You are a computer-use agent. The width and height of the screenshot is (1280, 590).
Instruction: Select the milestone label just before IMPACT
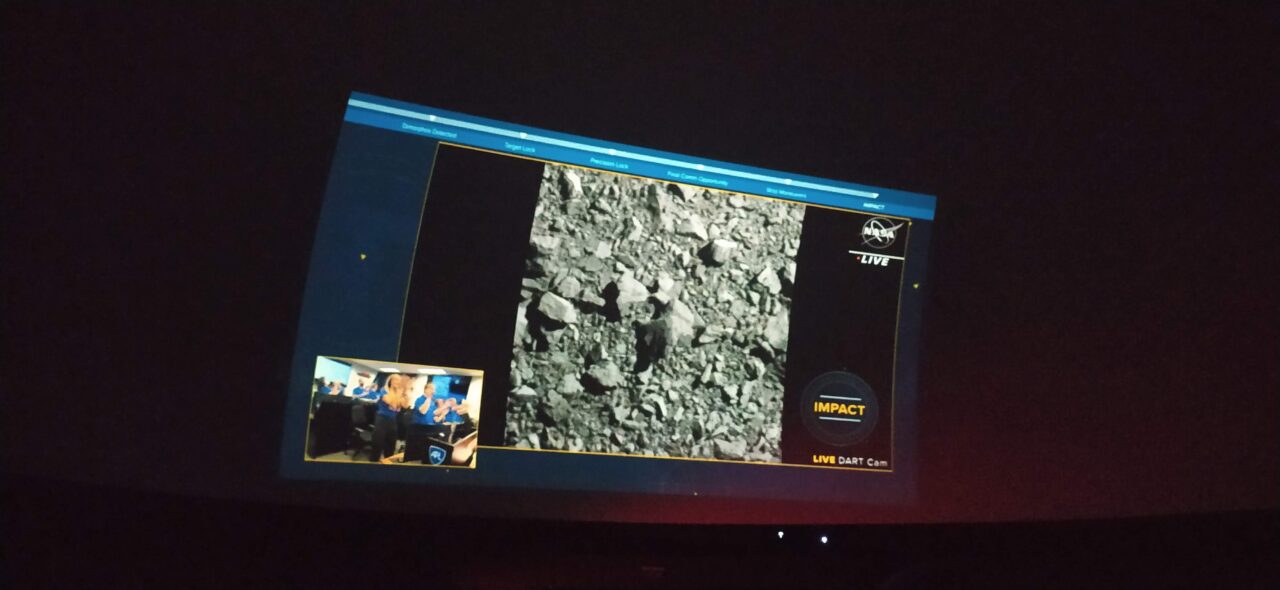pos(786,193)
